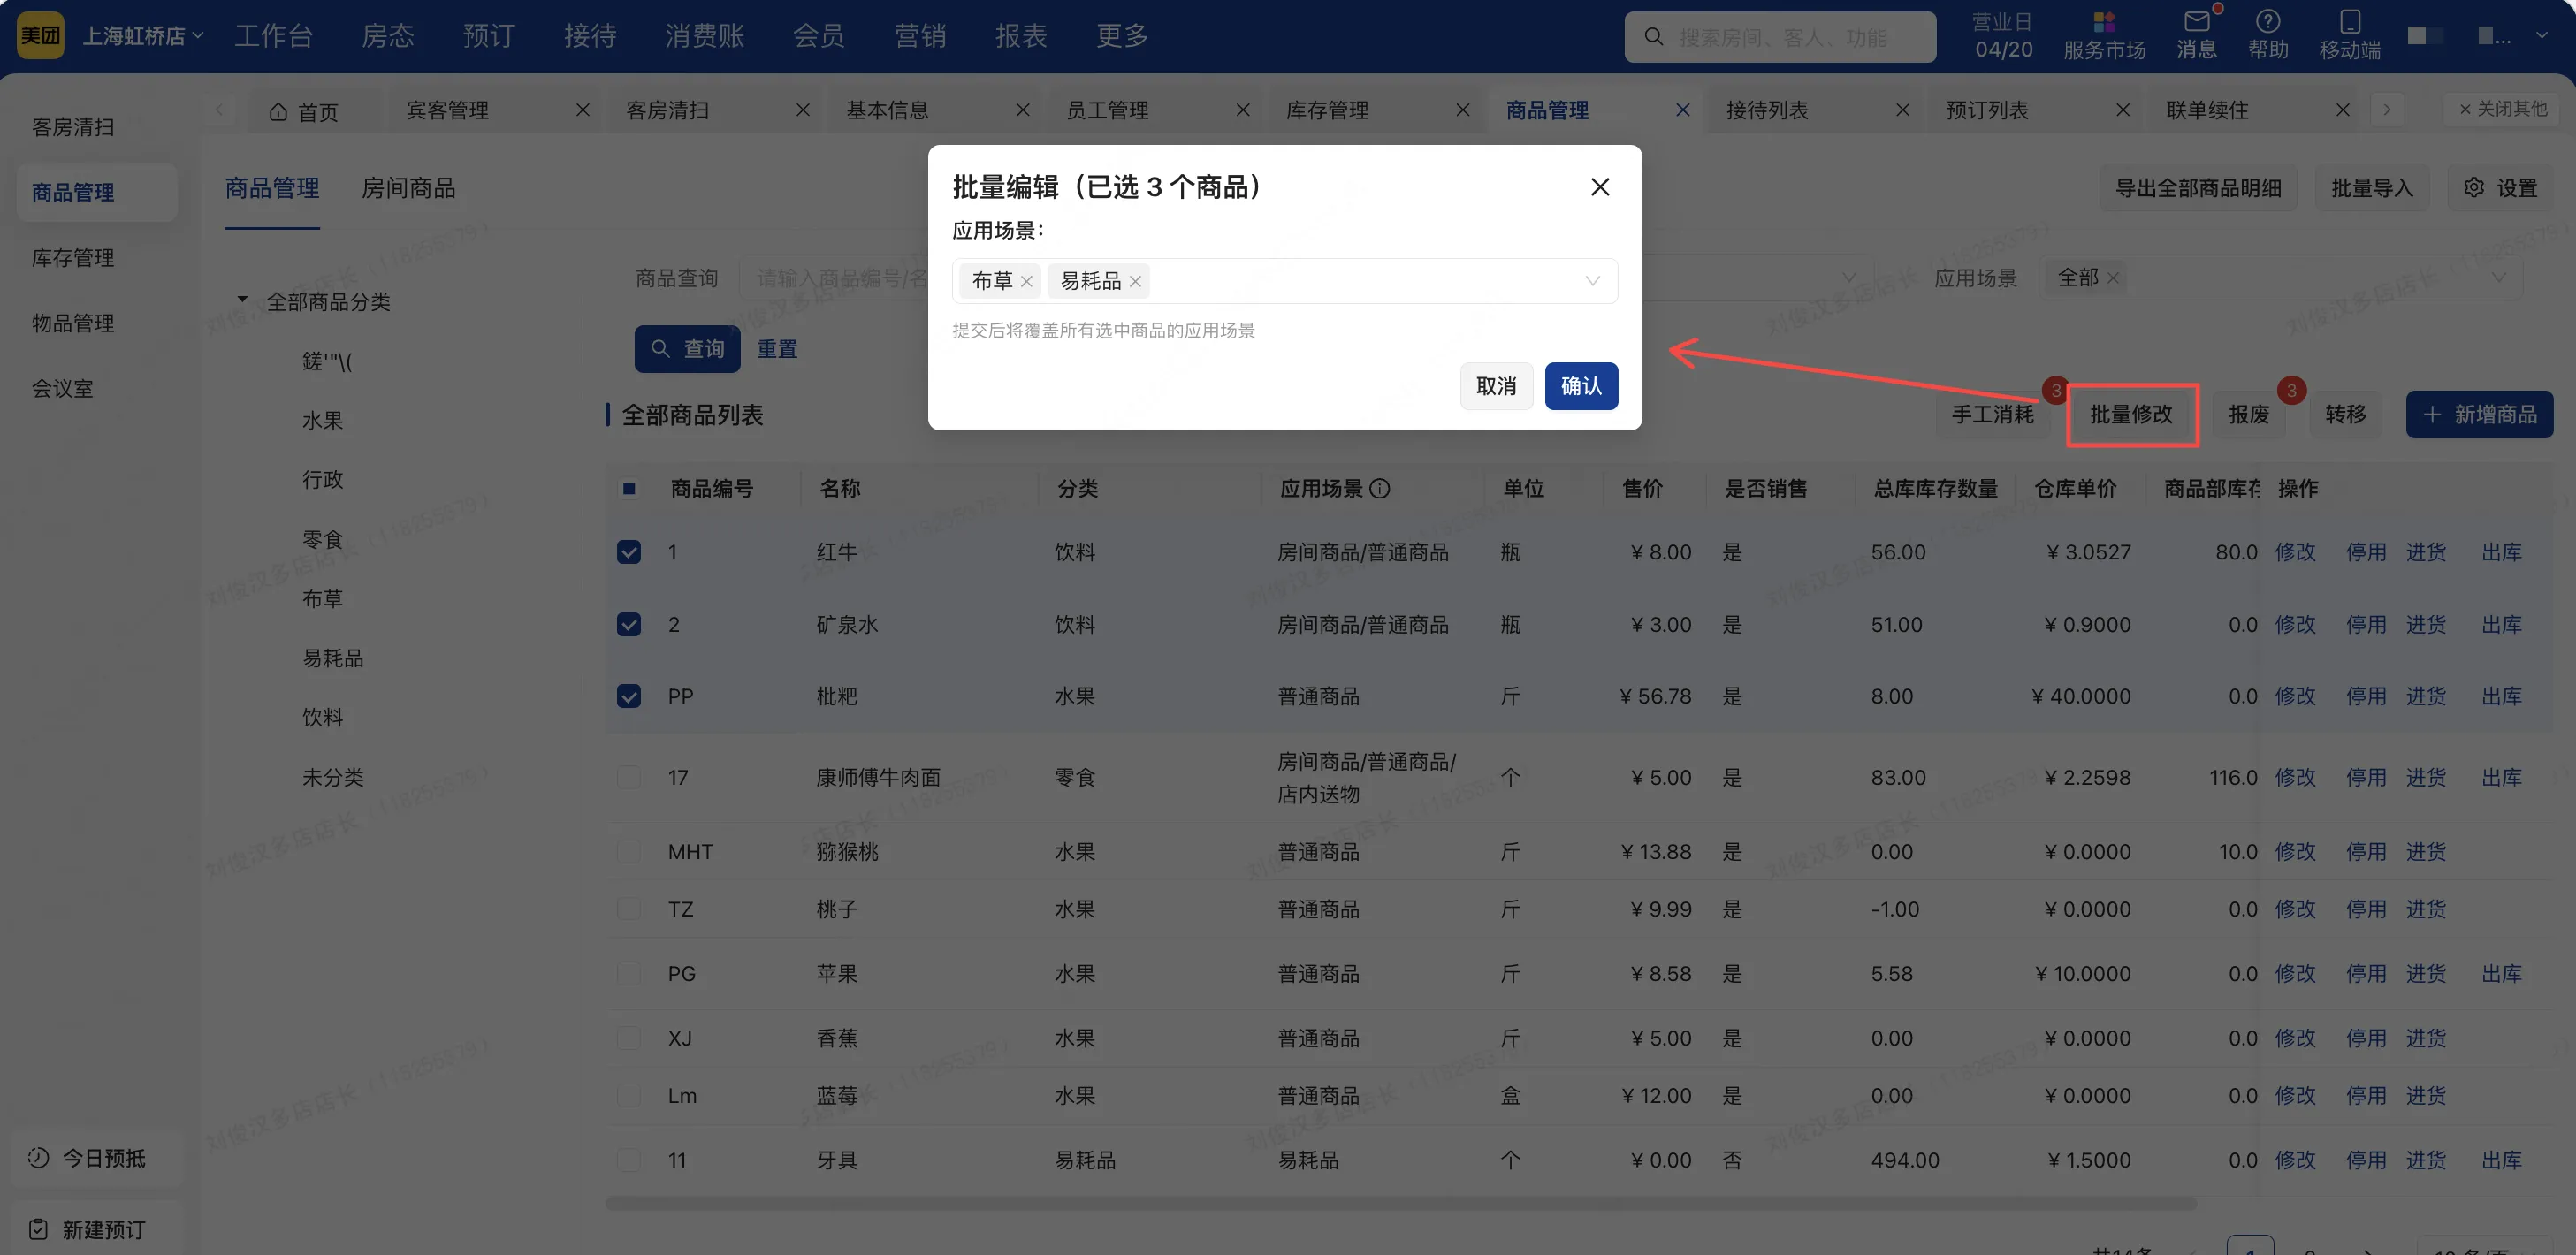2576x1255 pixels.
Task: Click 确认 in the dialog
Action: click(1581, 386)
